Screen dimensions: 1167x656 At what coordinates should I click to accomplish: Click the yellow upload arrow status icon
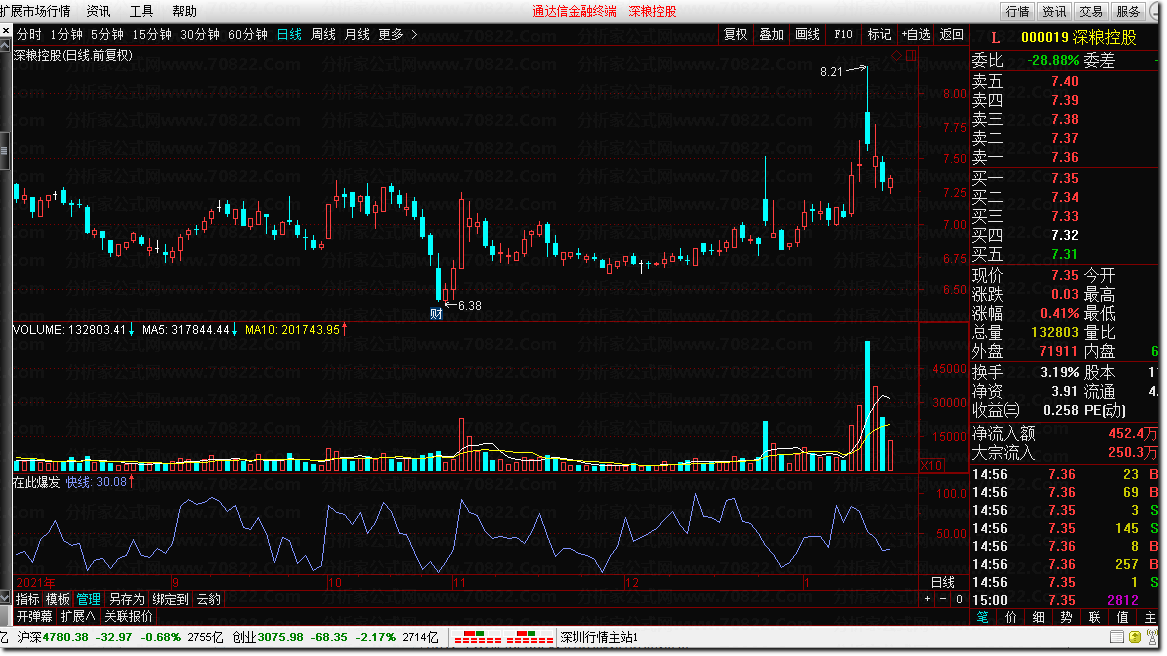[1134, 637]
